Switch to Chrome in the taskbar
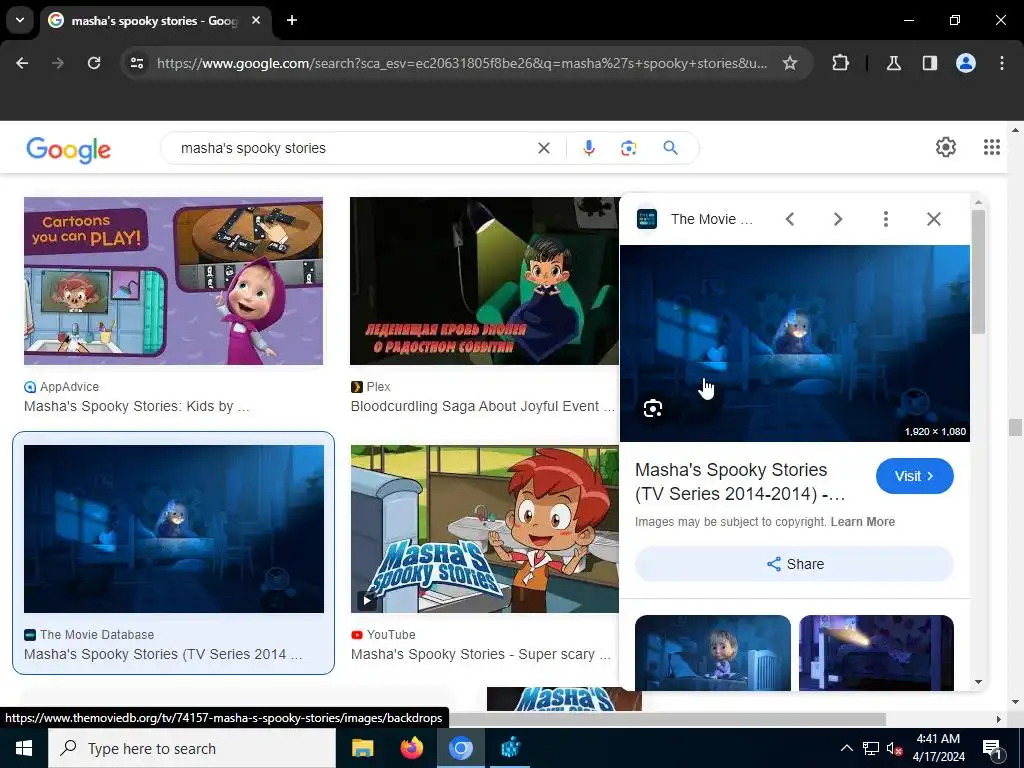The width and height of the screenshot is (1024, 768). coord(460,748)
